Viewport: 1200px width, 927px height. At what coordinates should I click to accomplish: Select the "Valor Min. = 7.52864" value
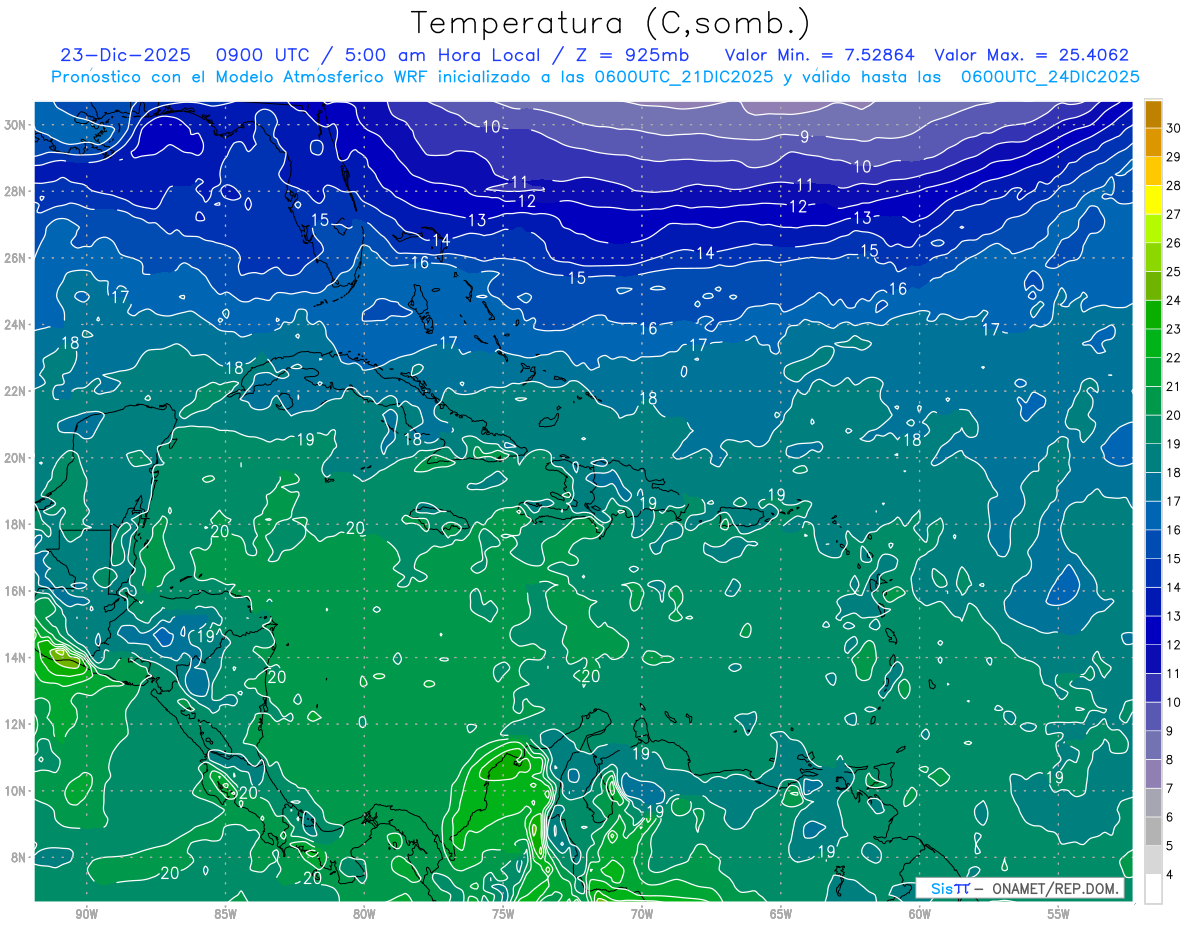click(x=819, y=55)
